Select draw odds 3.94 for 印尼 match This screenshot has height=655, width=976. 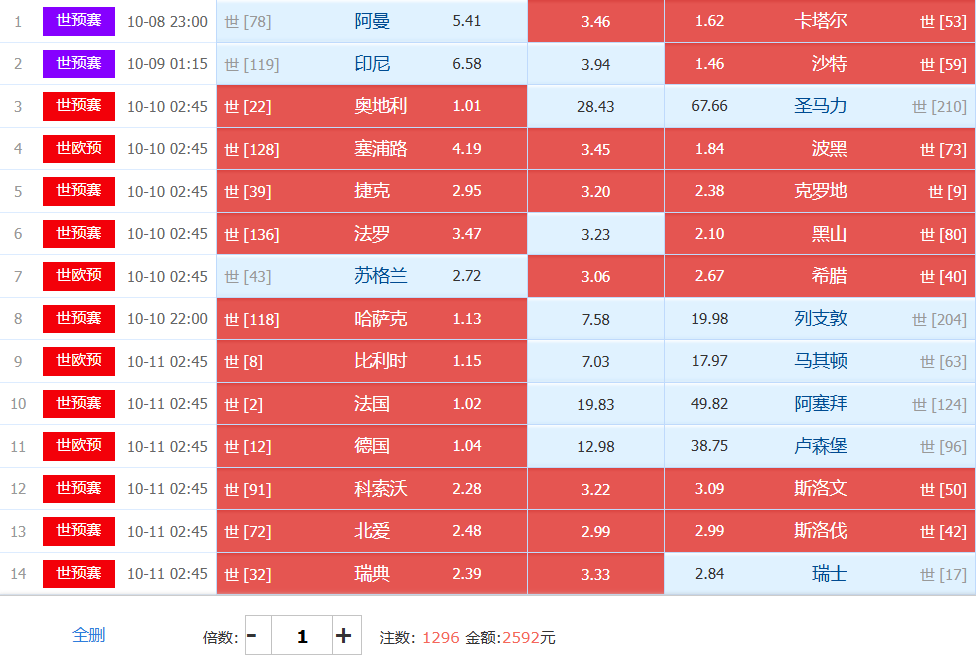(595, 64)
